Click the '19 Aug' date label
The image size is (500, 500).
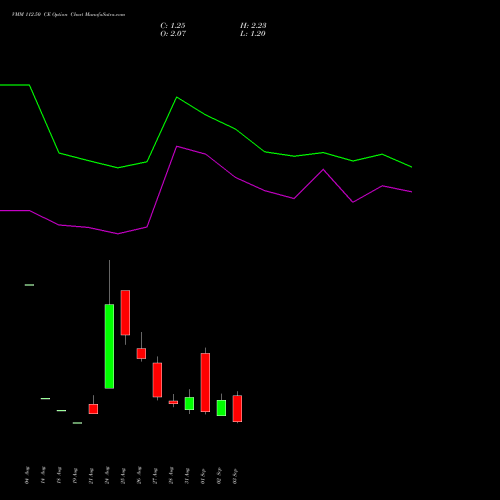(x=75, y=475)
